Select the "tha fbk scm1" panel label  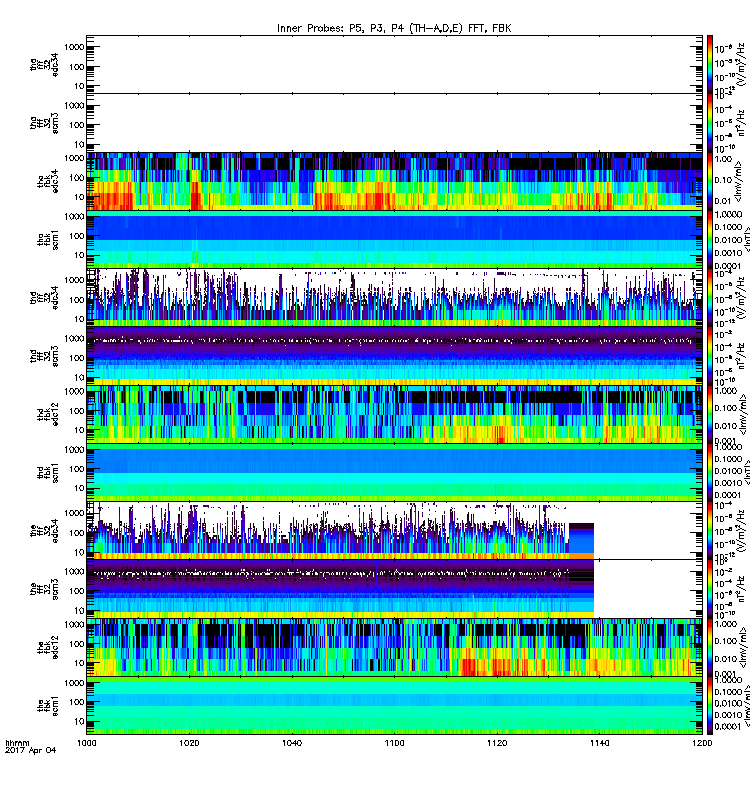click(48, 239)
